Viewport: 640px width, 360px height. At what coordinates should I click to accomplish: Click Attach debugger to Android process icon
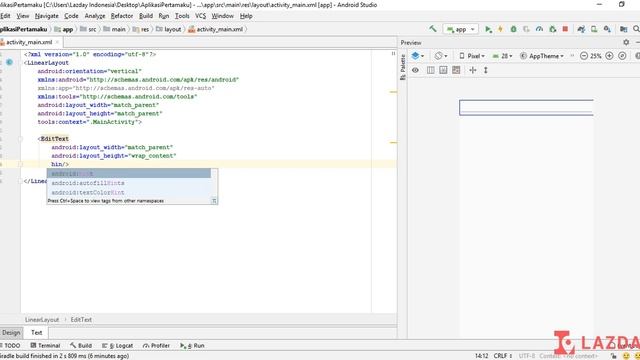point(552,29)
